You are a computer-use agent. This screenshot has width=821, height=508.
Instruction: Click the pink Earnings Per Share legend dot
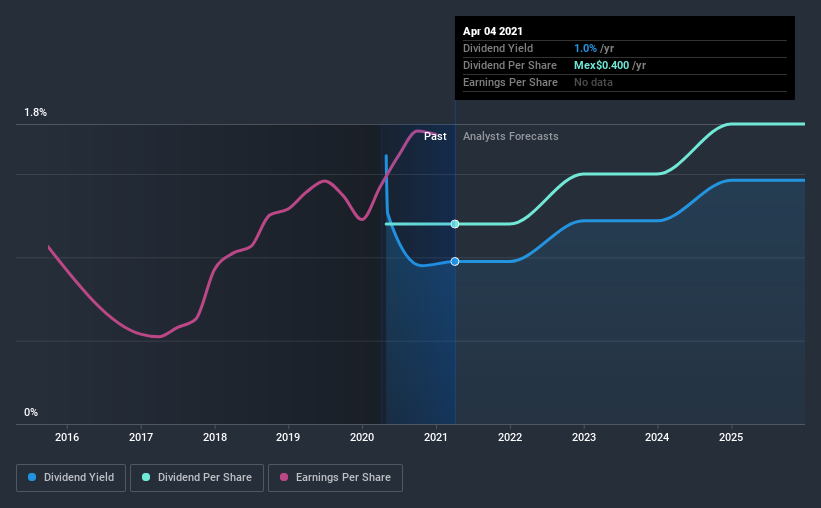[x=284, y=477]
